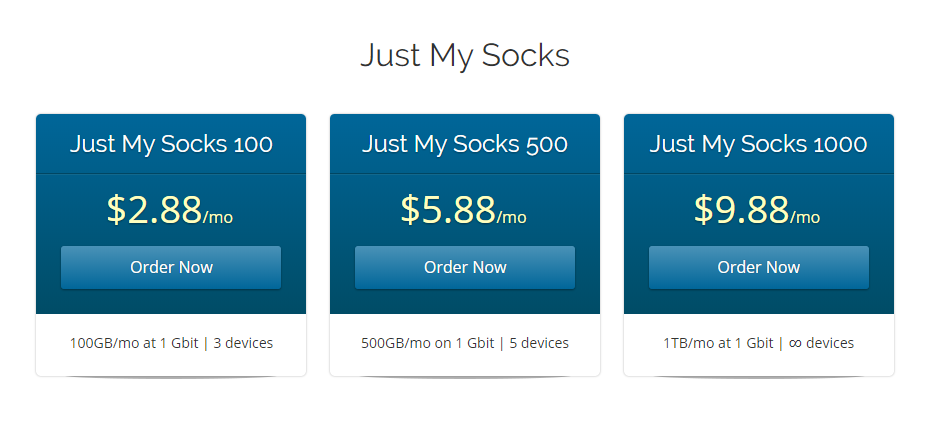The width and height of the screenshot is (943, 445).
Task: Click Order Now for Just My Socks 100
Action: [x=171, y=268]
